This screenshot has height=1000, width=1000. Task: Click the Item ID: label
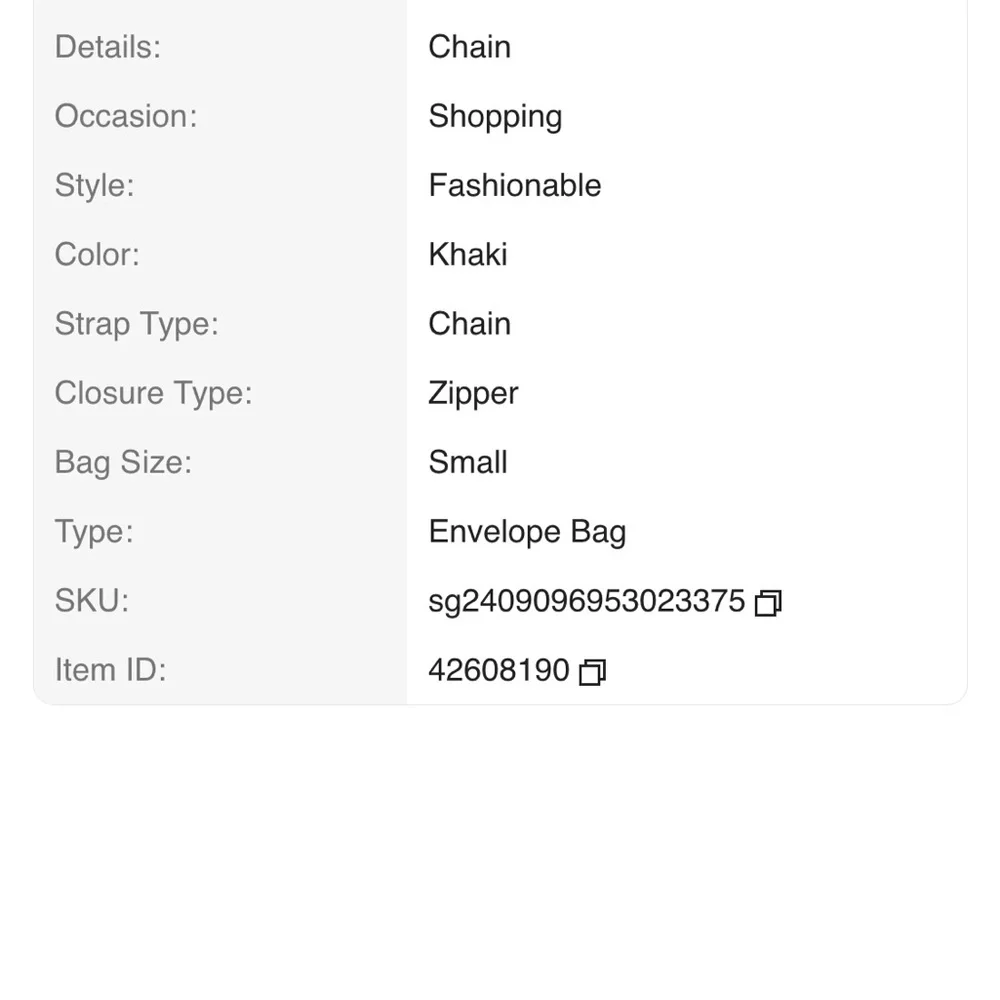tap(110, 670)
